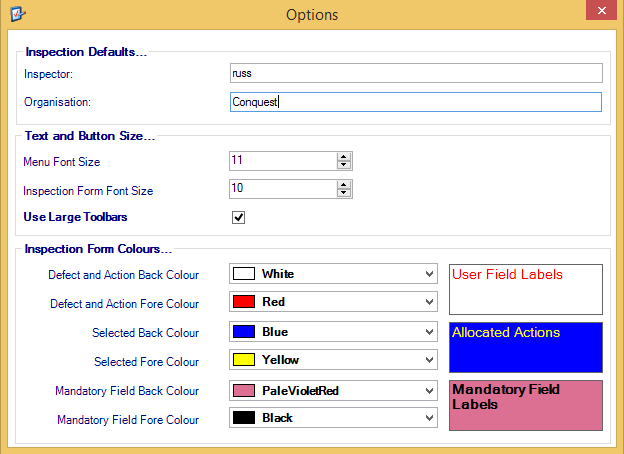This screenshot has width=624, height=454.
Task: Click the Menu Font Size label
Action: point(62,162)
